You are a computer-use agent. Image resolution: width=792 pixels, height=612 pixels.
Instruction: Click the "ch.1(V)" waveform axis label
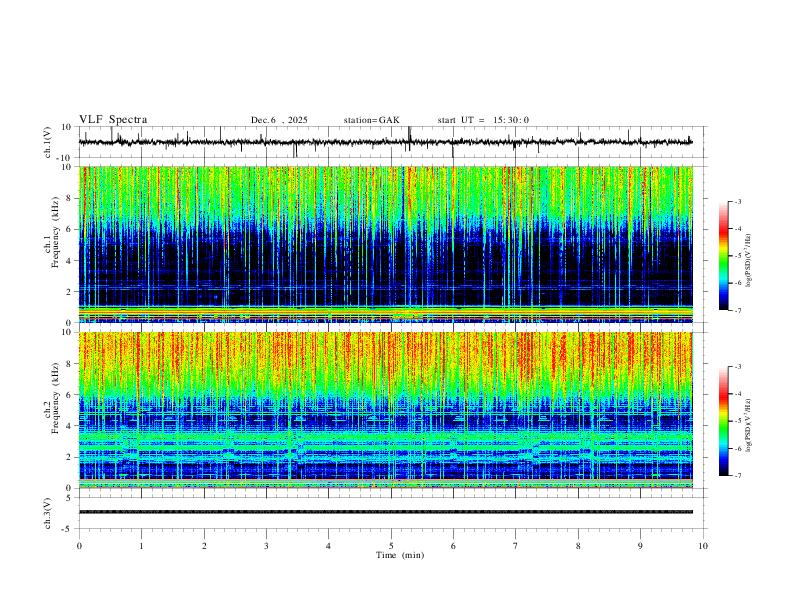[47, 142]
